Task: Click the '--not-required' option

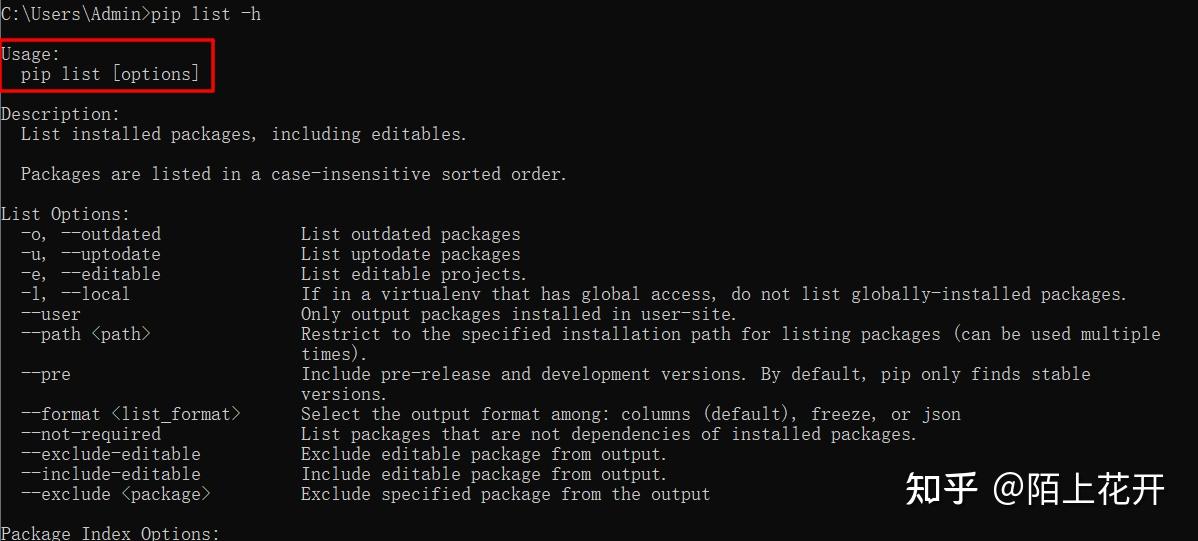Action: [91, 434]
